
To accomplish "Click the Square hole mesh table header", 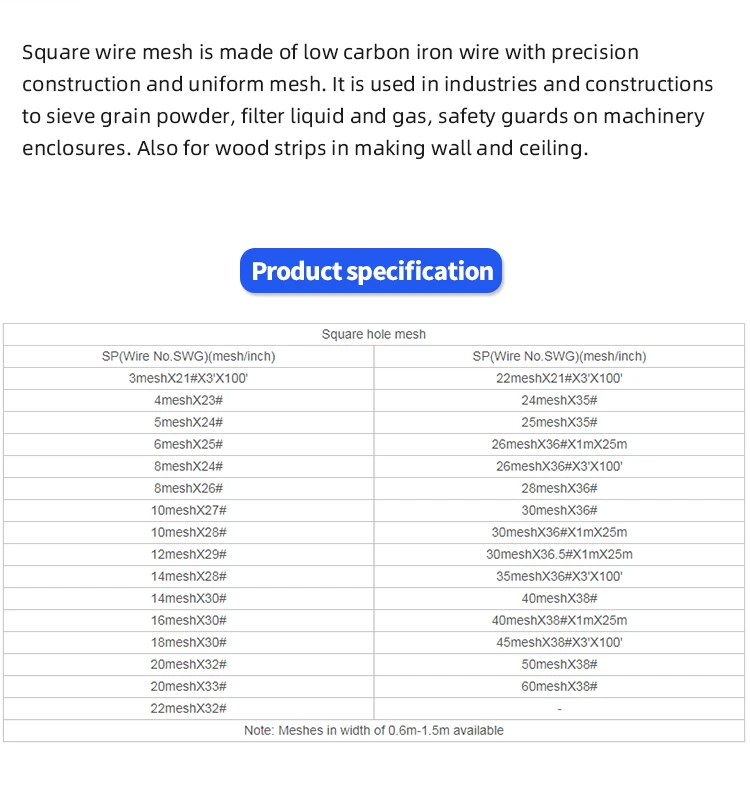I will [373, 334].
